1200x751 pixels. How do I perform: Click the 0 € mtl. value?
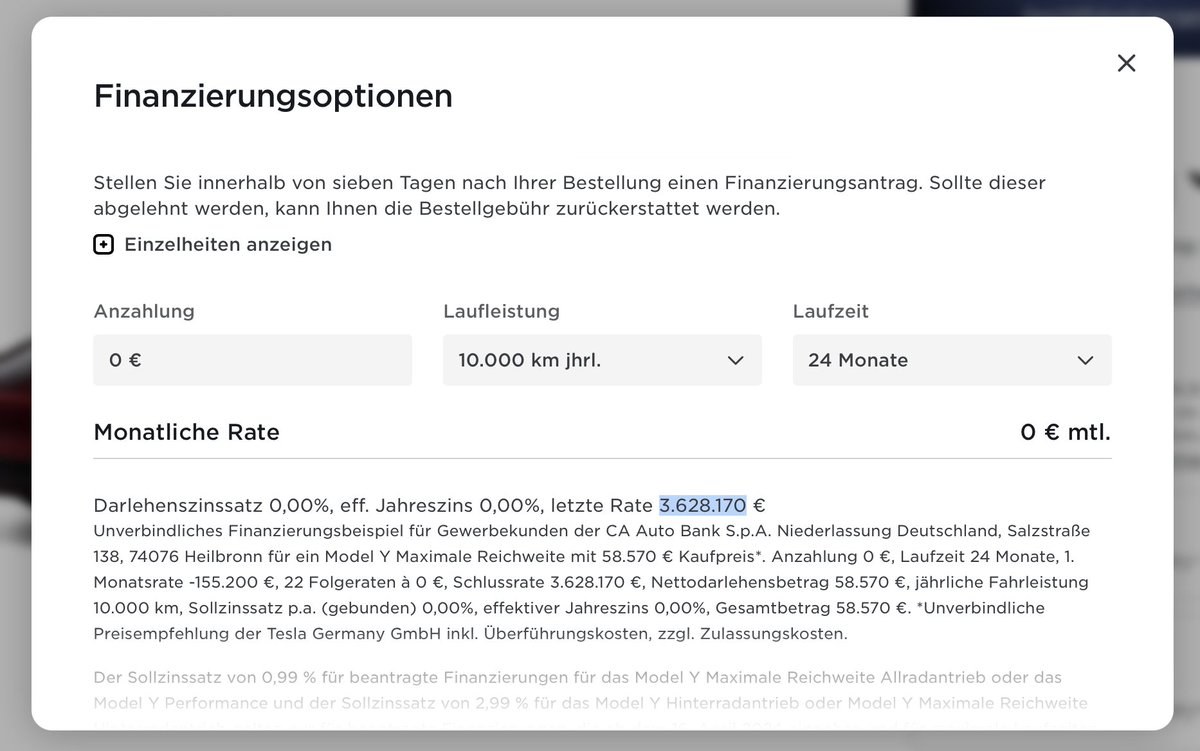click(x=1065, y=433)
